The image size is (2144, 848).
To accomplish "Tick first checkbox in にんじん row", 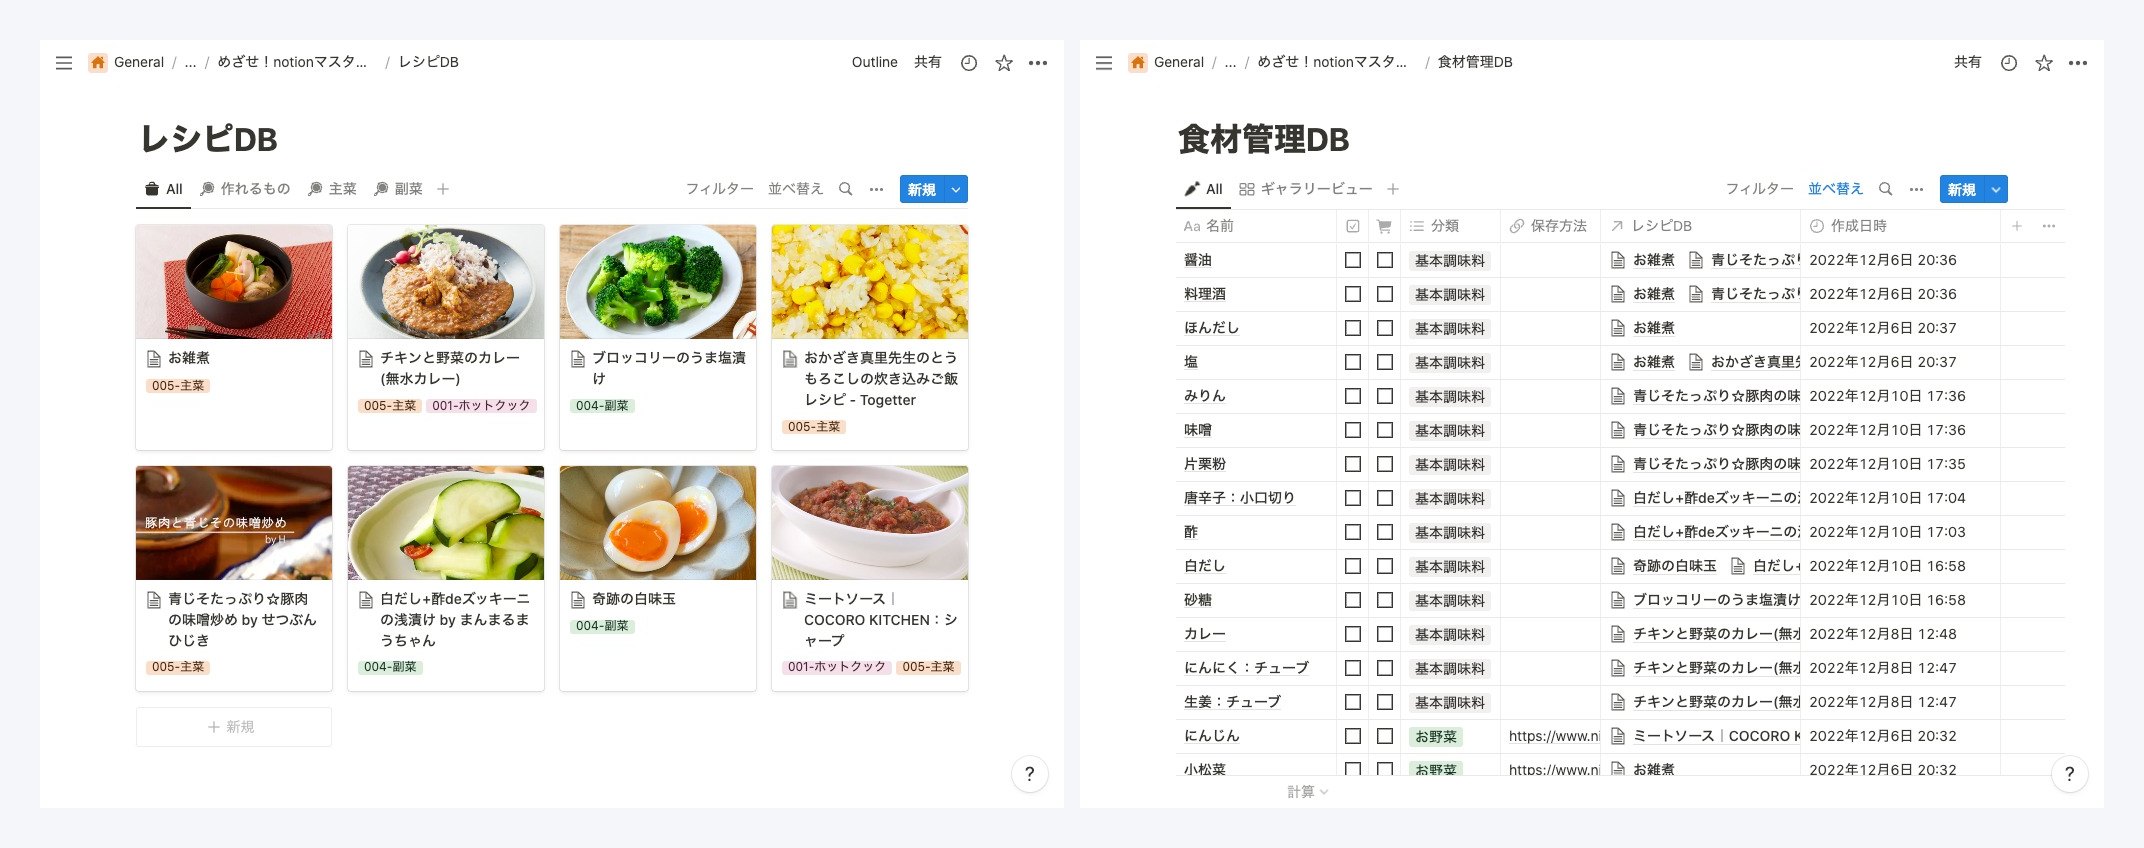I will tap(1353, 736).
